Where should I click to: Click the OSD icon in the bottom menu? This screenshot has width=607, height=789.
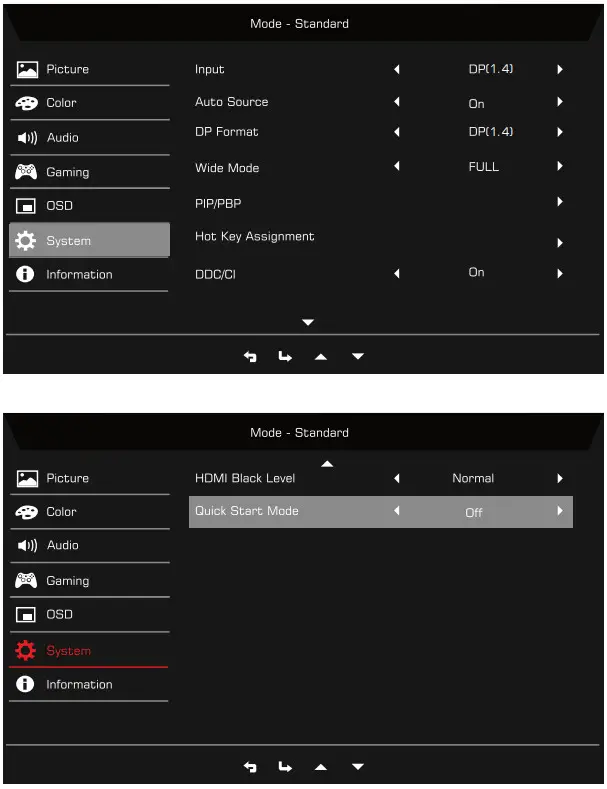(x=26, y=615)
